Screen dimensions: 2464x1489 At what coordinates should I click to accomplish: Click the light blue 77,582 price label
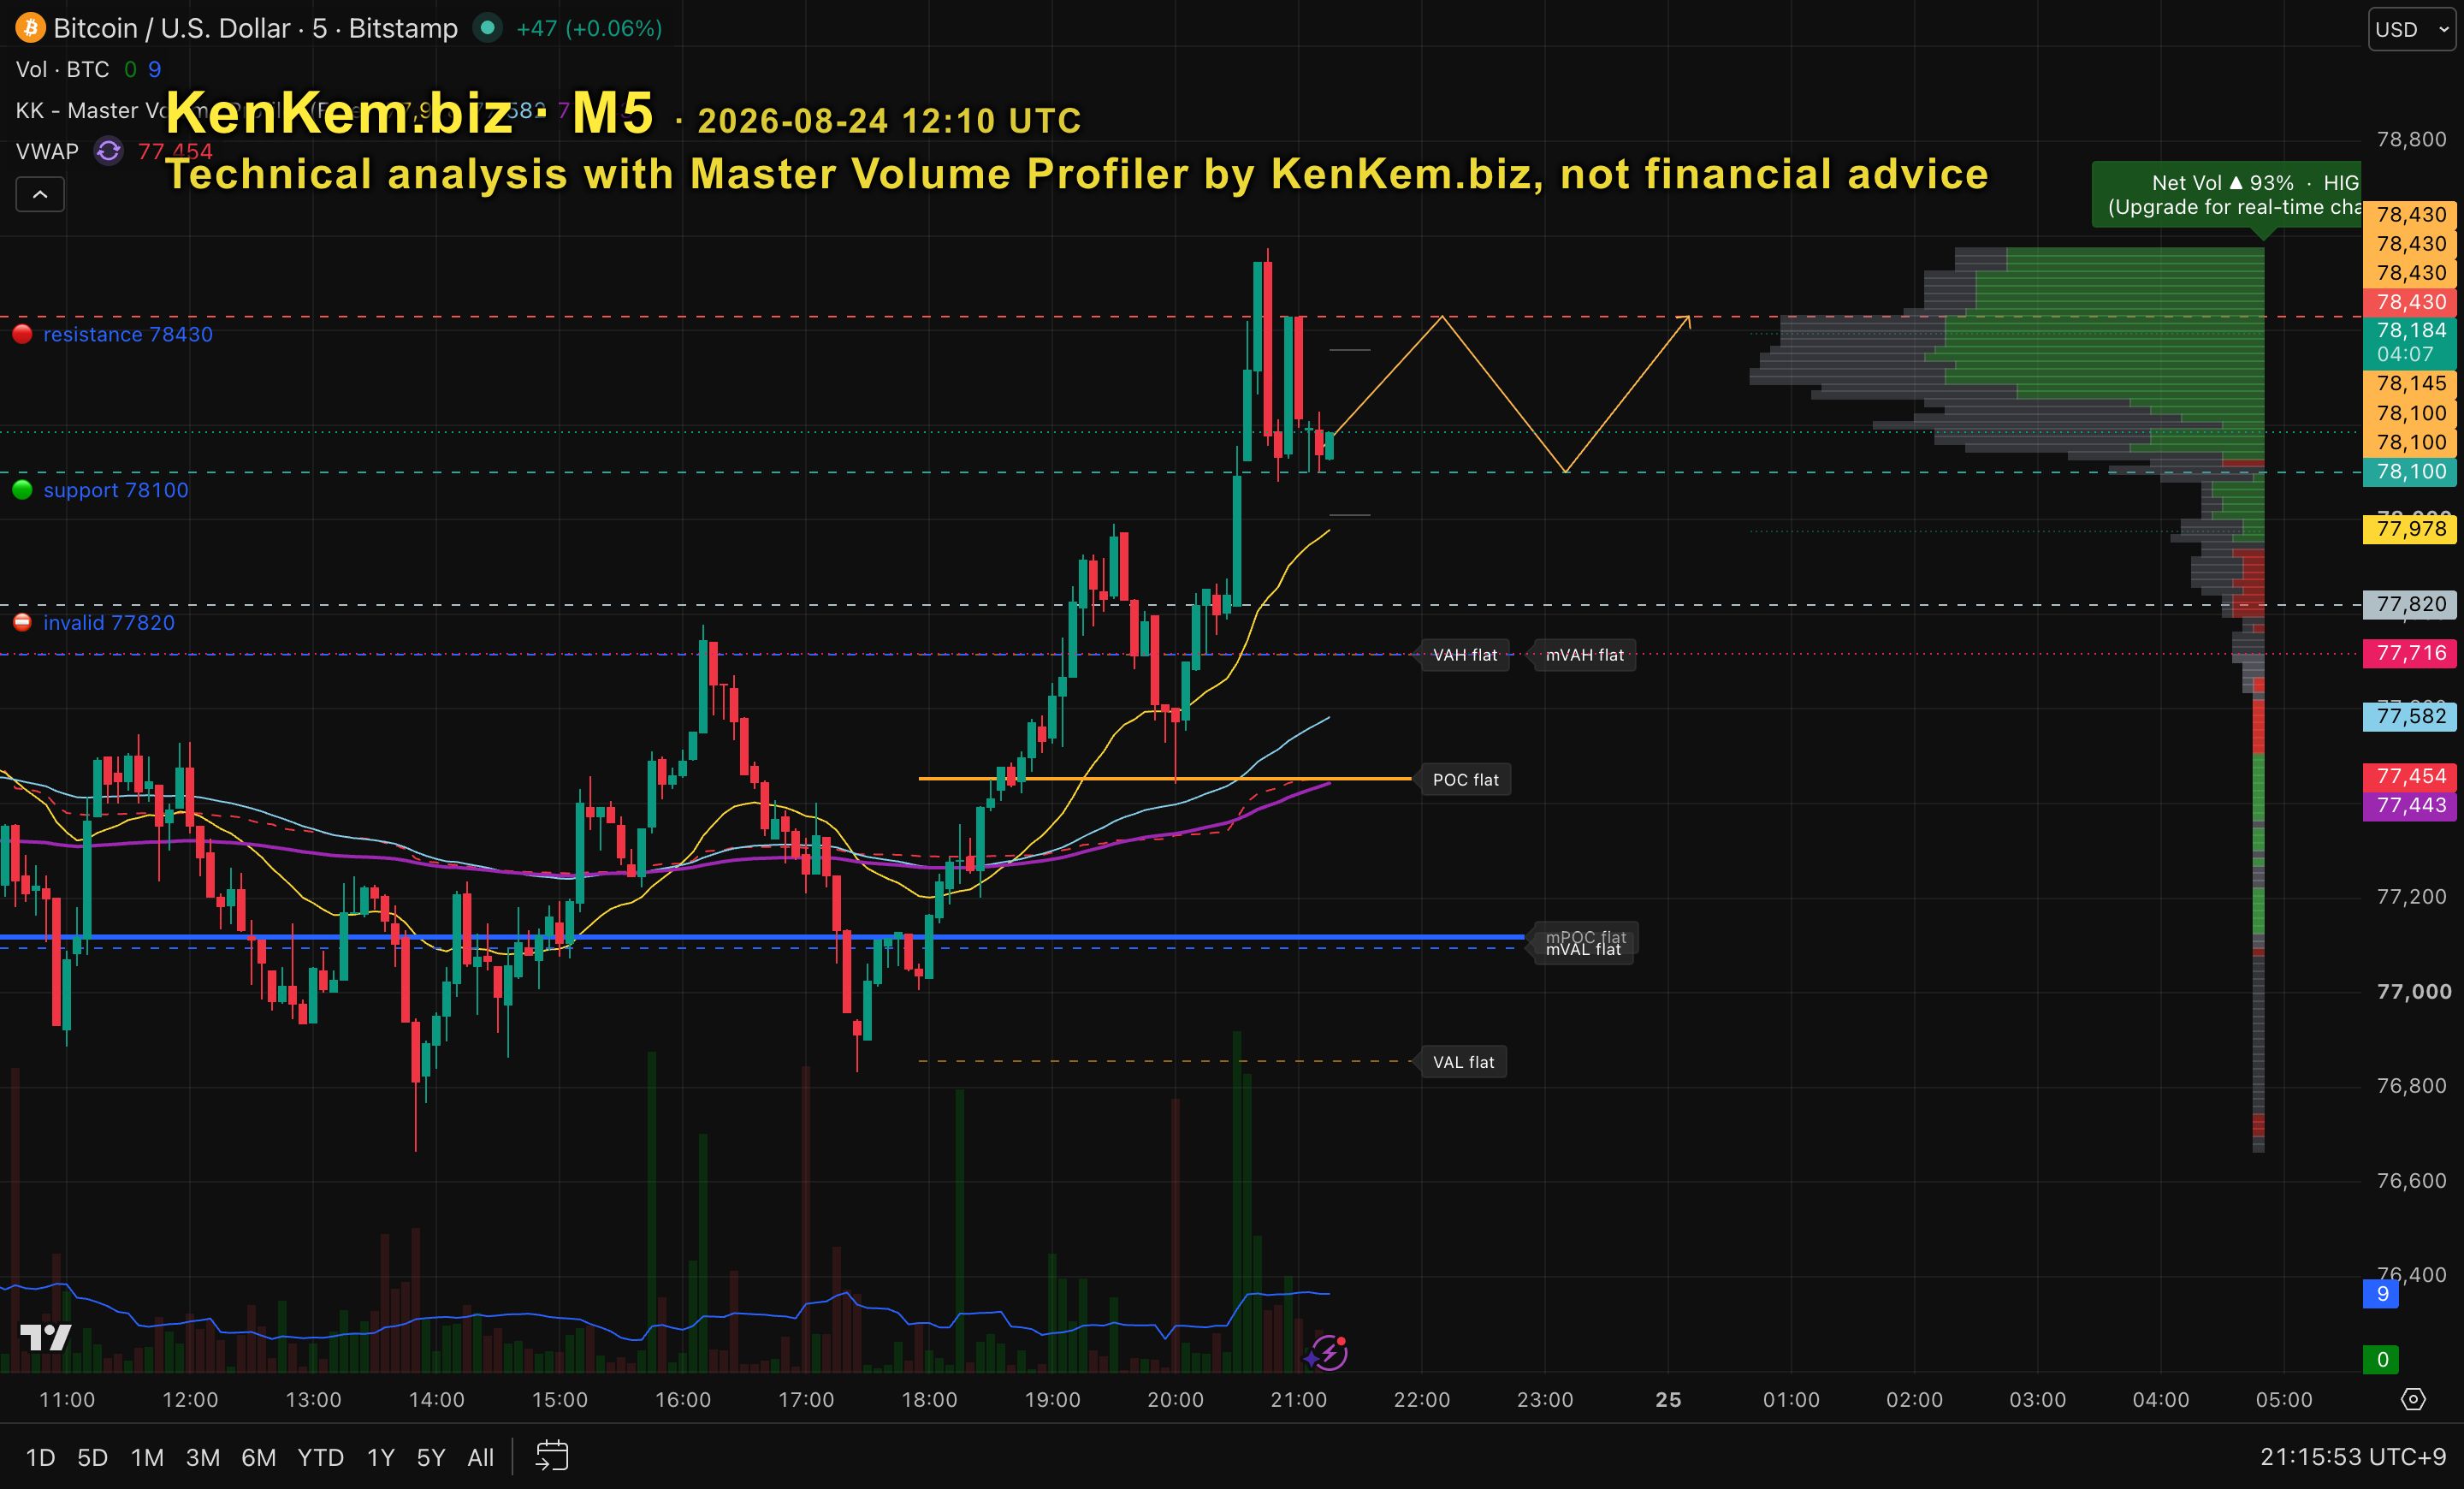2410,716
